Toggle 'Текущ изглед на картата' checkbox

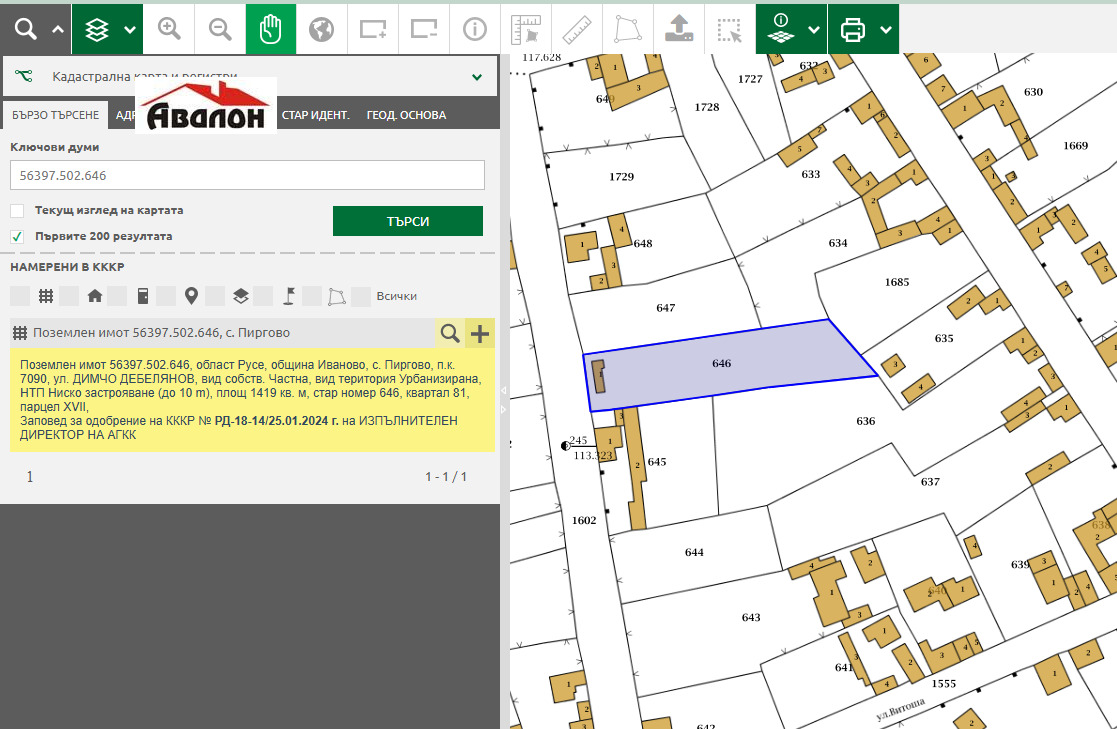pyautogui.click(x=17, y=211)
